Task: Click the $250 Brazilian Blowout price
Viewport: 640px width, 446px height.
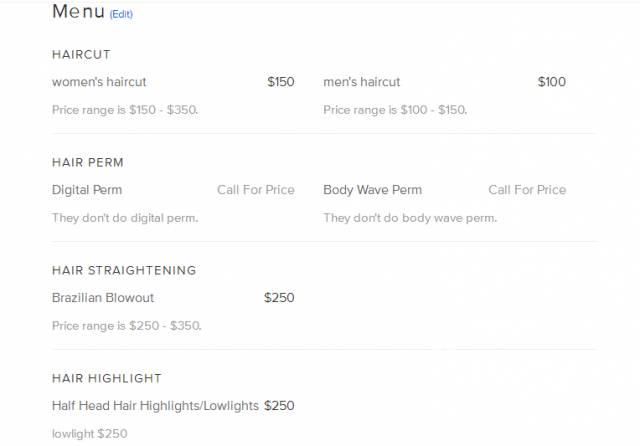Action: click(x=279, y=297)
